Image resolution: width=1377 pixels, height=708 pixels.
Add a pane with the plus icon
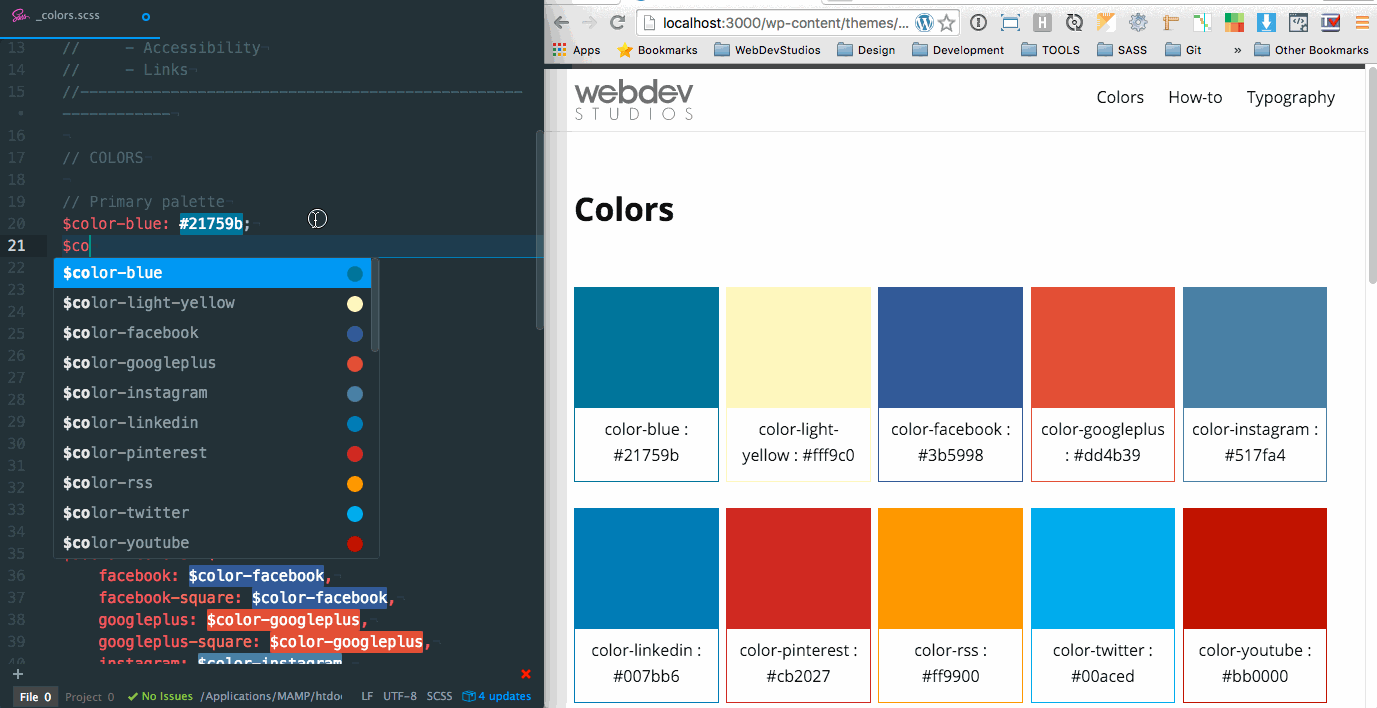coord(17,674)
